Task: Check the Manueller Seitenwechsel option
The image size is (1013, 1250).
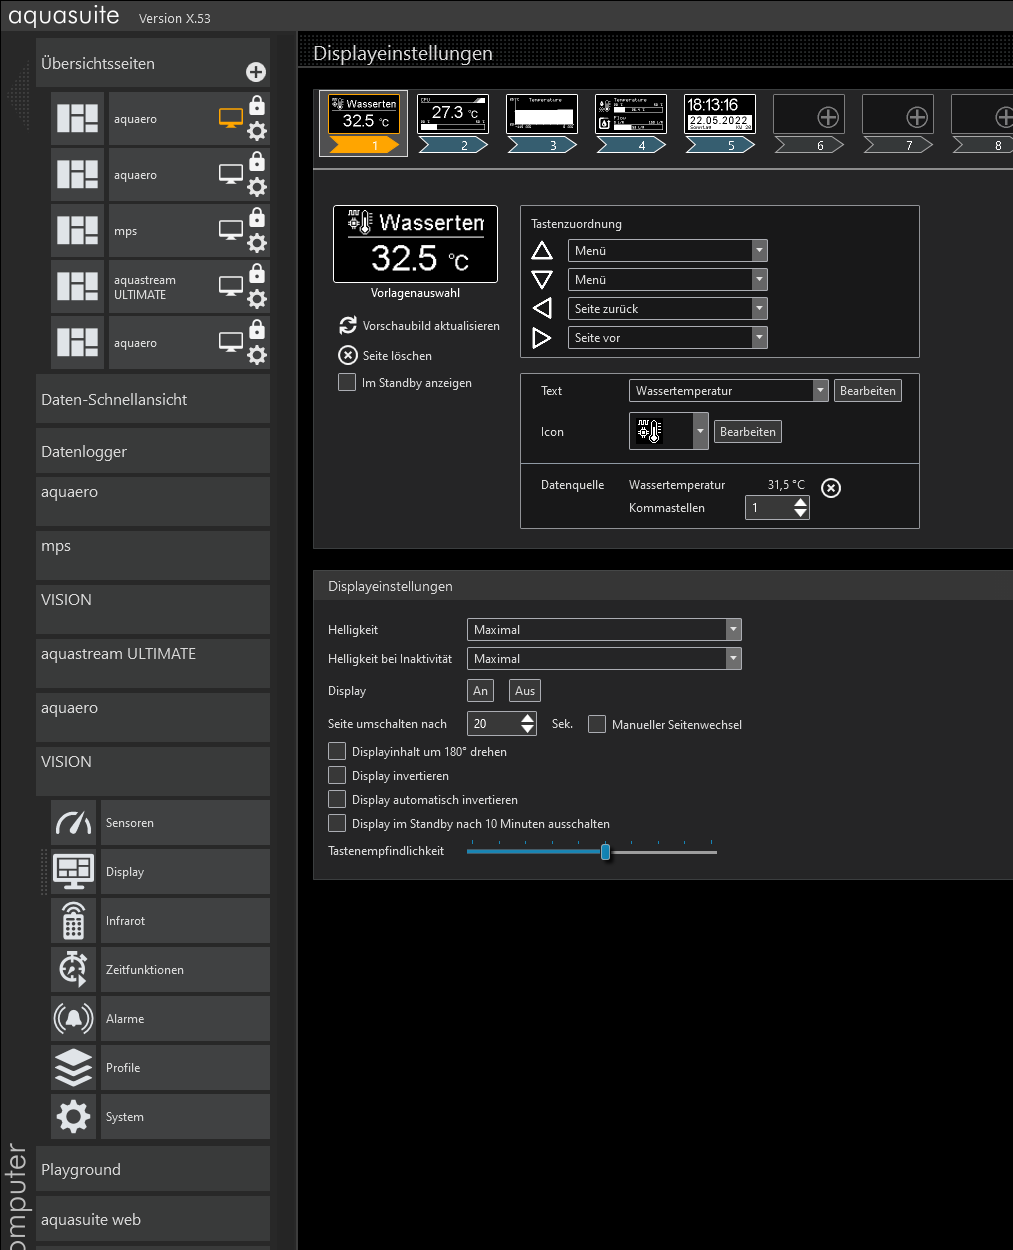Action: click(597, 724)
